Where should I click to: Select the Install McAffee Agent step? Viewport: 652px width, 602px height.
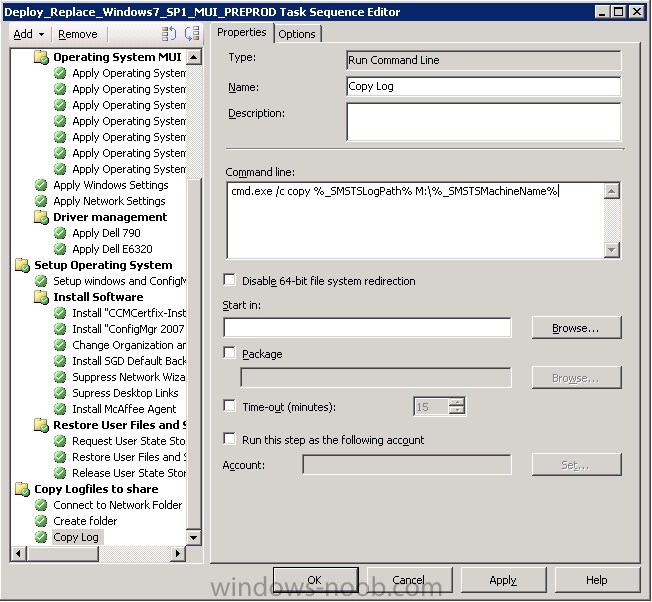click(124, 409)
